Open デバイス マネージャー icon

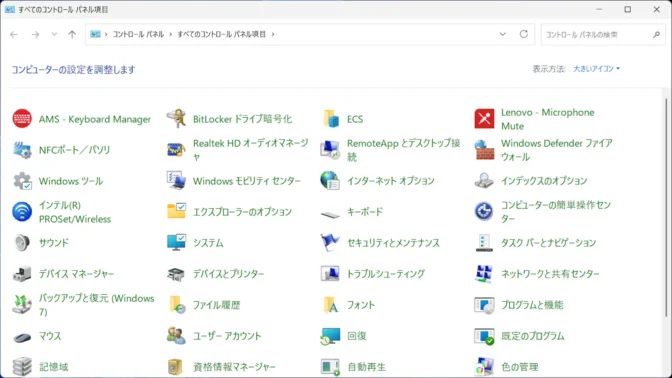click(22, 274)
